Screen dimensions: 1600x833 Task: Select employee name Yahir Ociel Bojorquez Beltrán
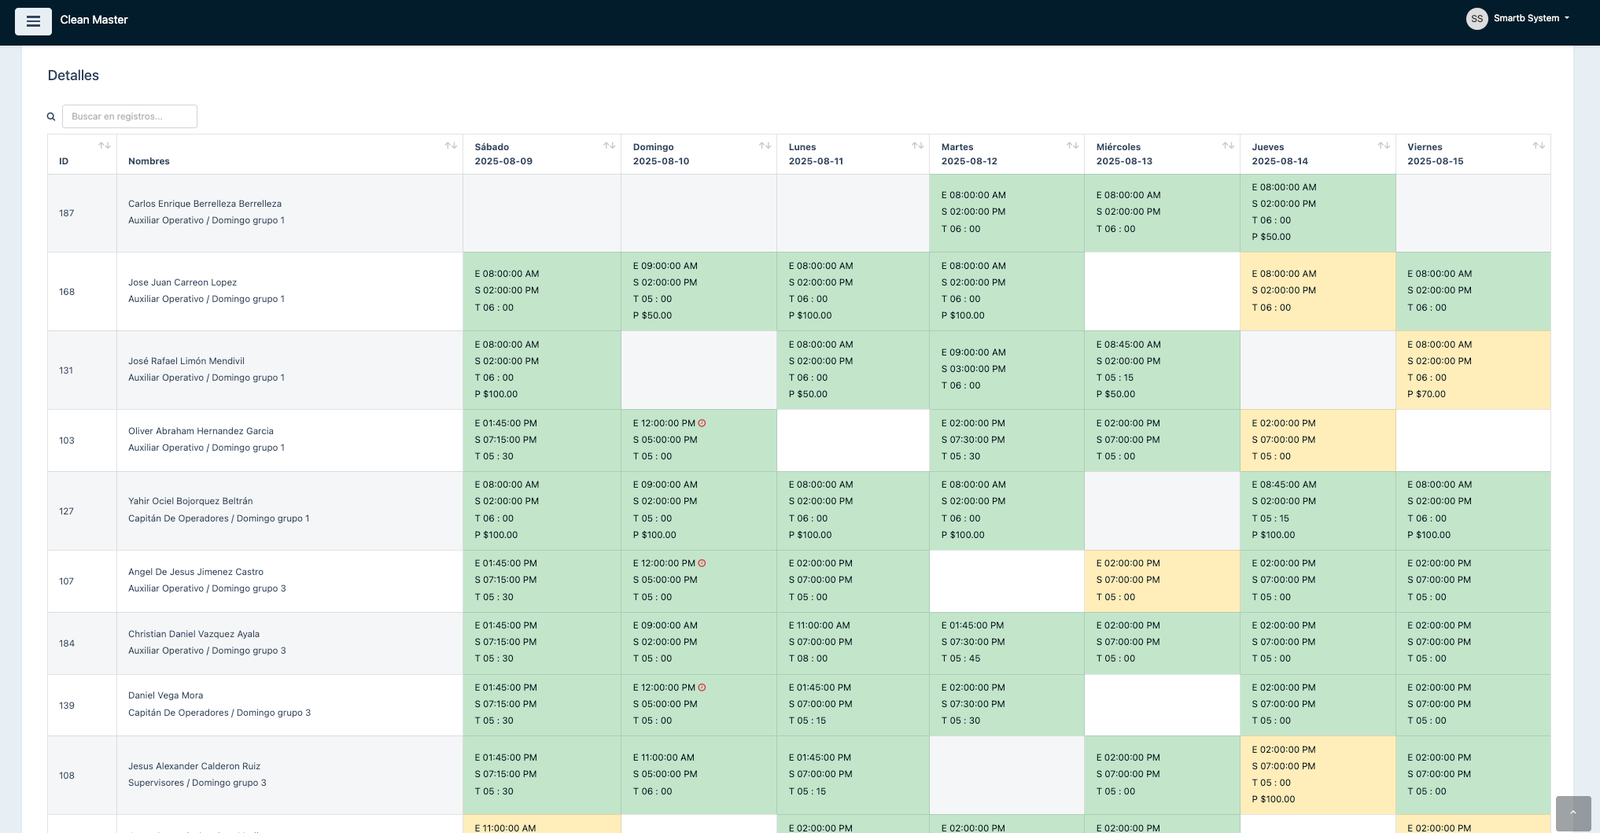click(190, 502)
